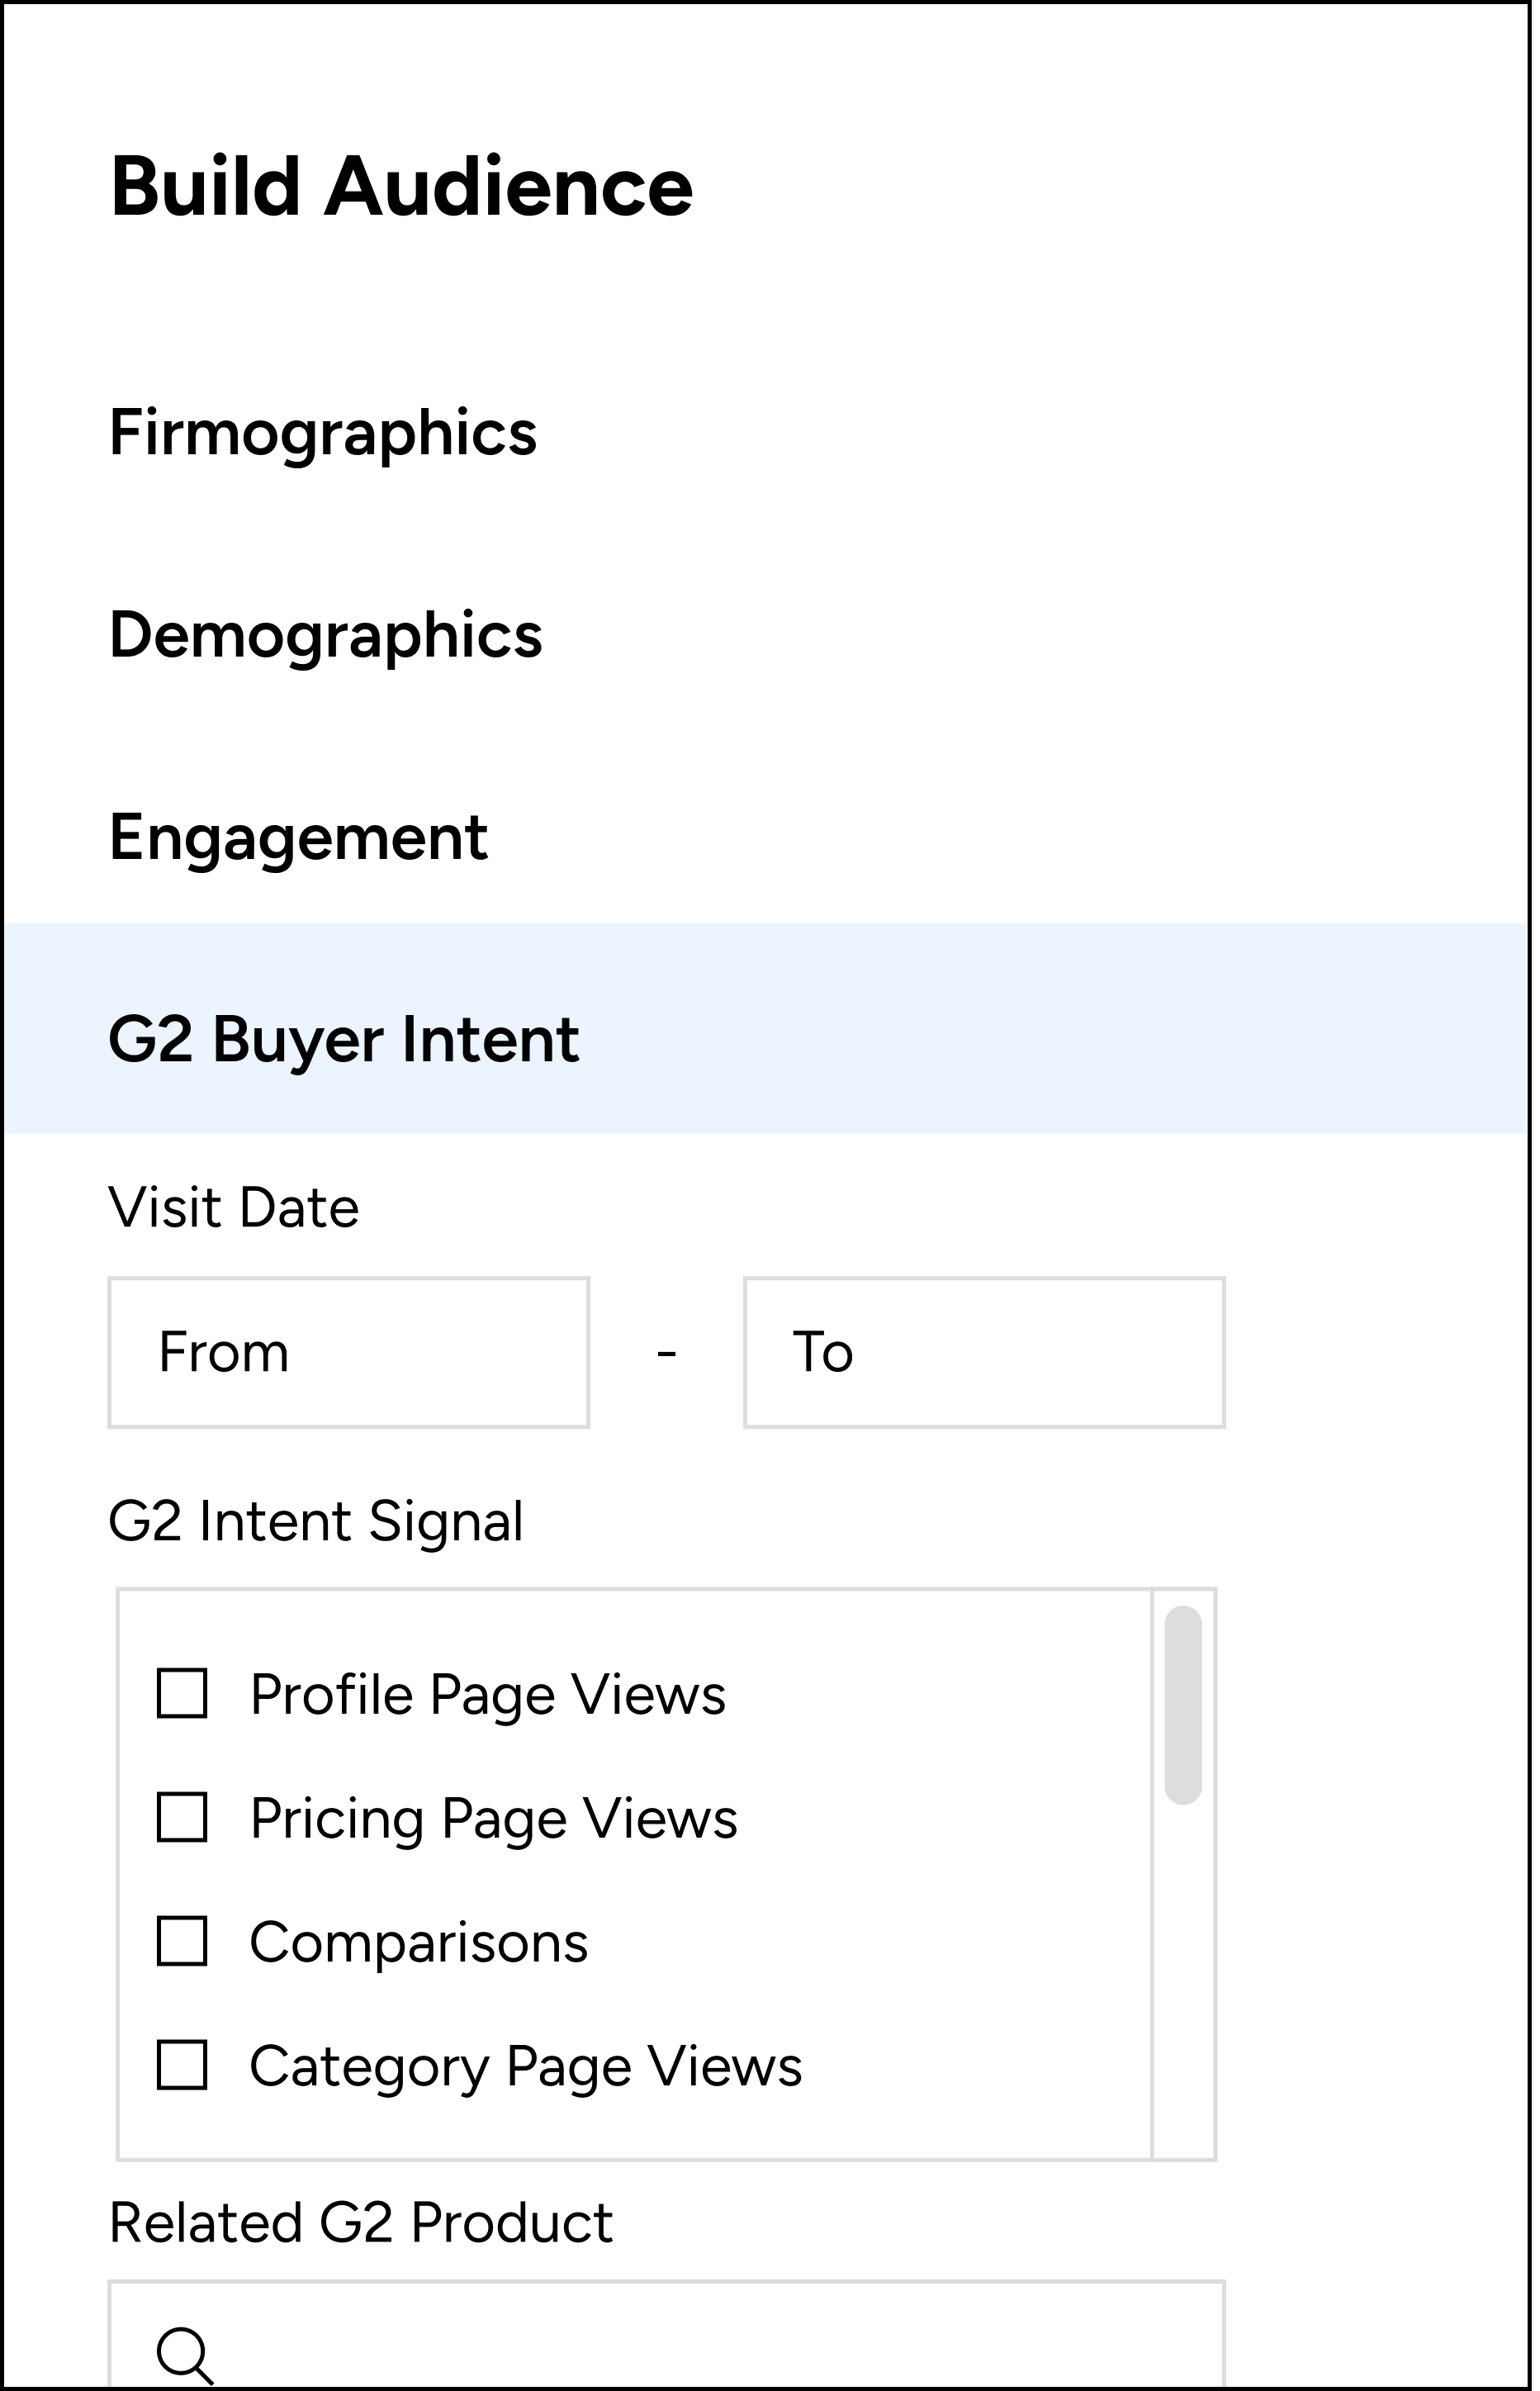Enable the Category Page Views checkbox
This screenshot has height=2391, width=1540.
tap(182, 2065)
